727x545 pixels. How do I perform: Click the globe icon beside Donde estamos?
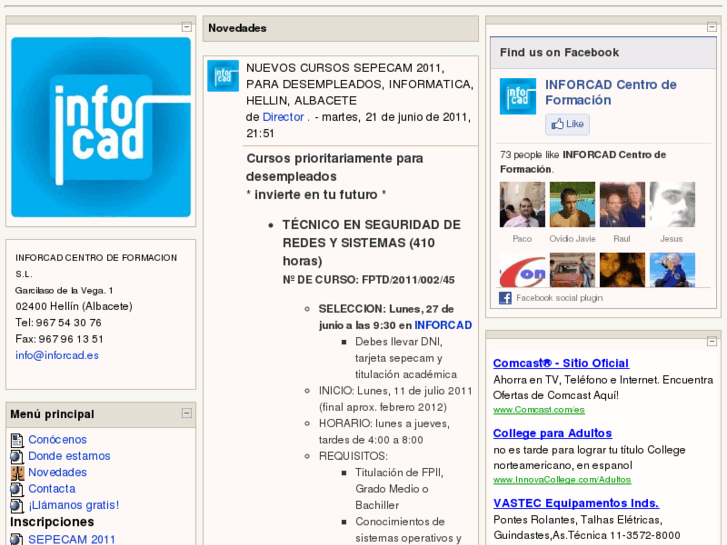coord(17,456)
